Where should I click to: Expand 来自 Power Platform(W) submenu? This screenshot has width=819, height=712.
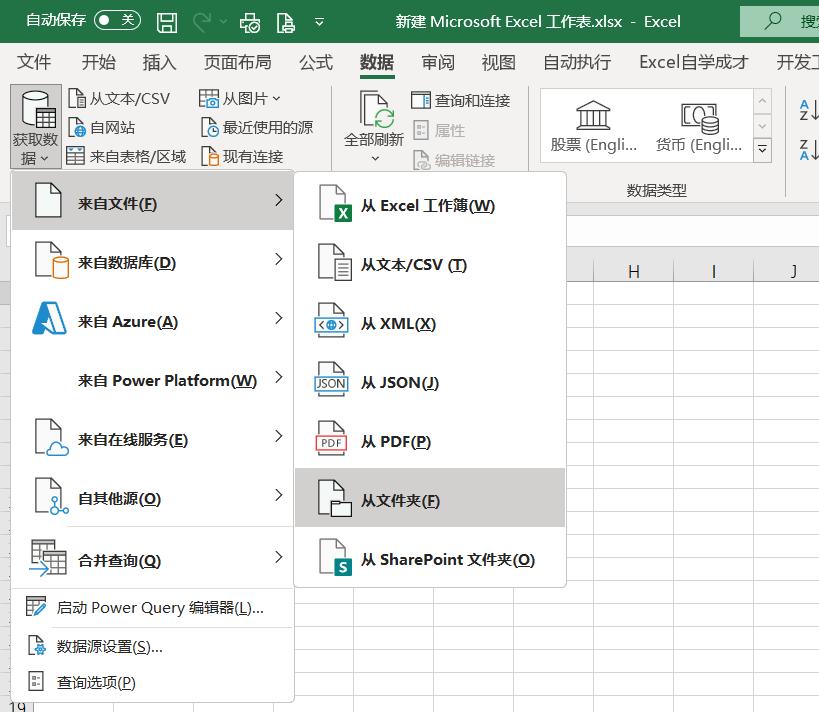click(x=152, y=378)
